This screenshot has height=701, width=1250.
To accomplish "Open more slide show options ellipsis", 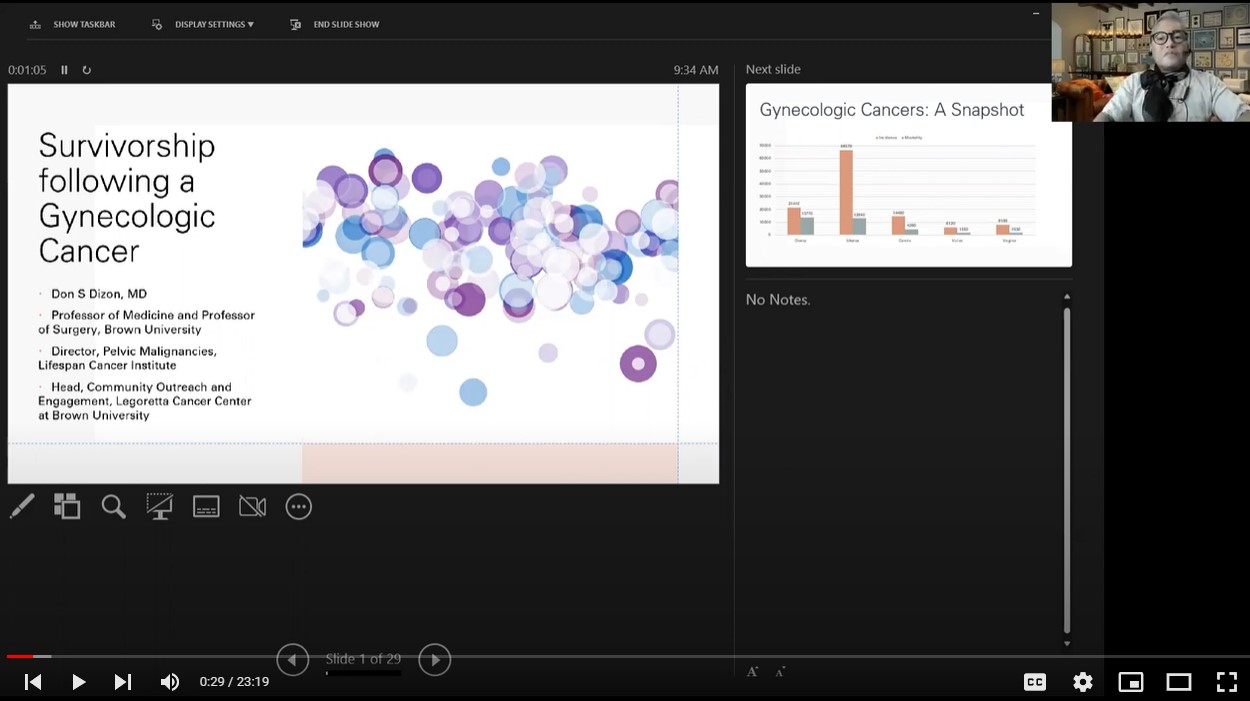I will pyautogui.click(x=299, y=507).
